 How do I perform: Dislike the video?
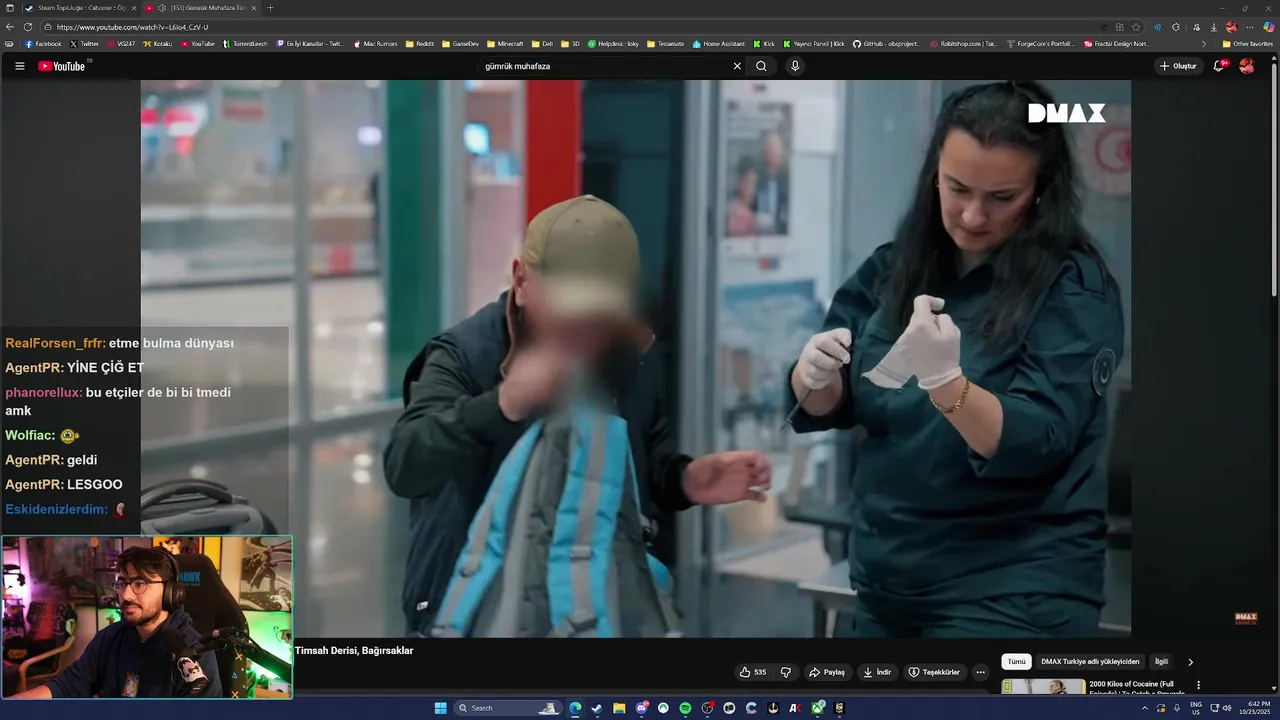point(786,672)
